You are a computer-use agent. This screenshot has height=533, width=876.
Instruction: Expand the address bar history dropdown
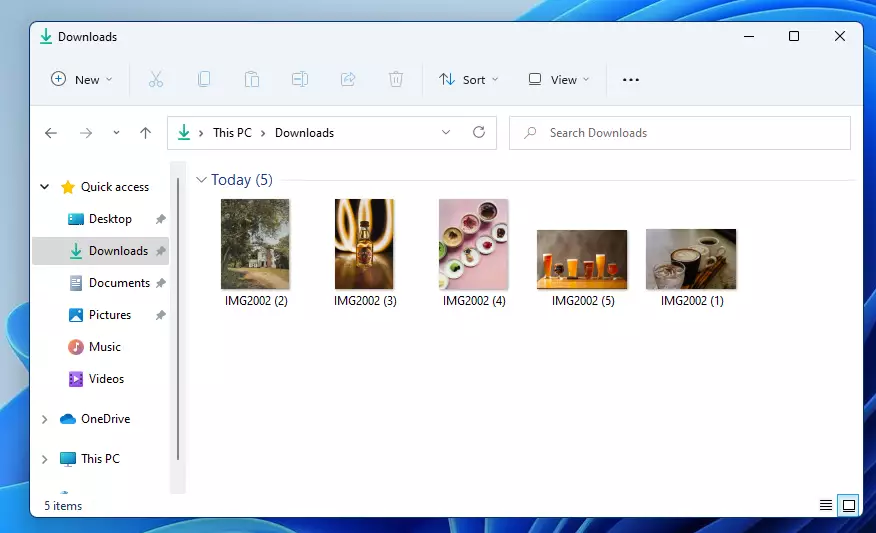446,132
